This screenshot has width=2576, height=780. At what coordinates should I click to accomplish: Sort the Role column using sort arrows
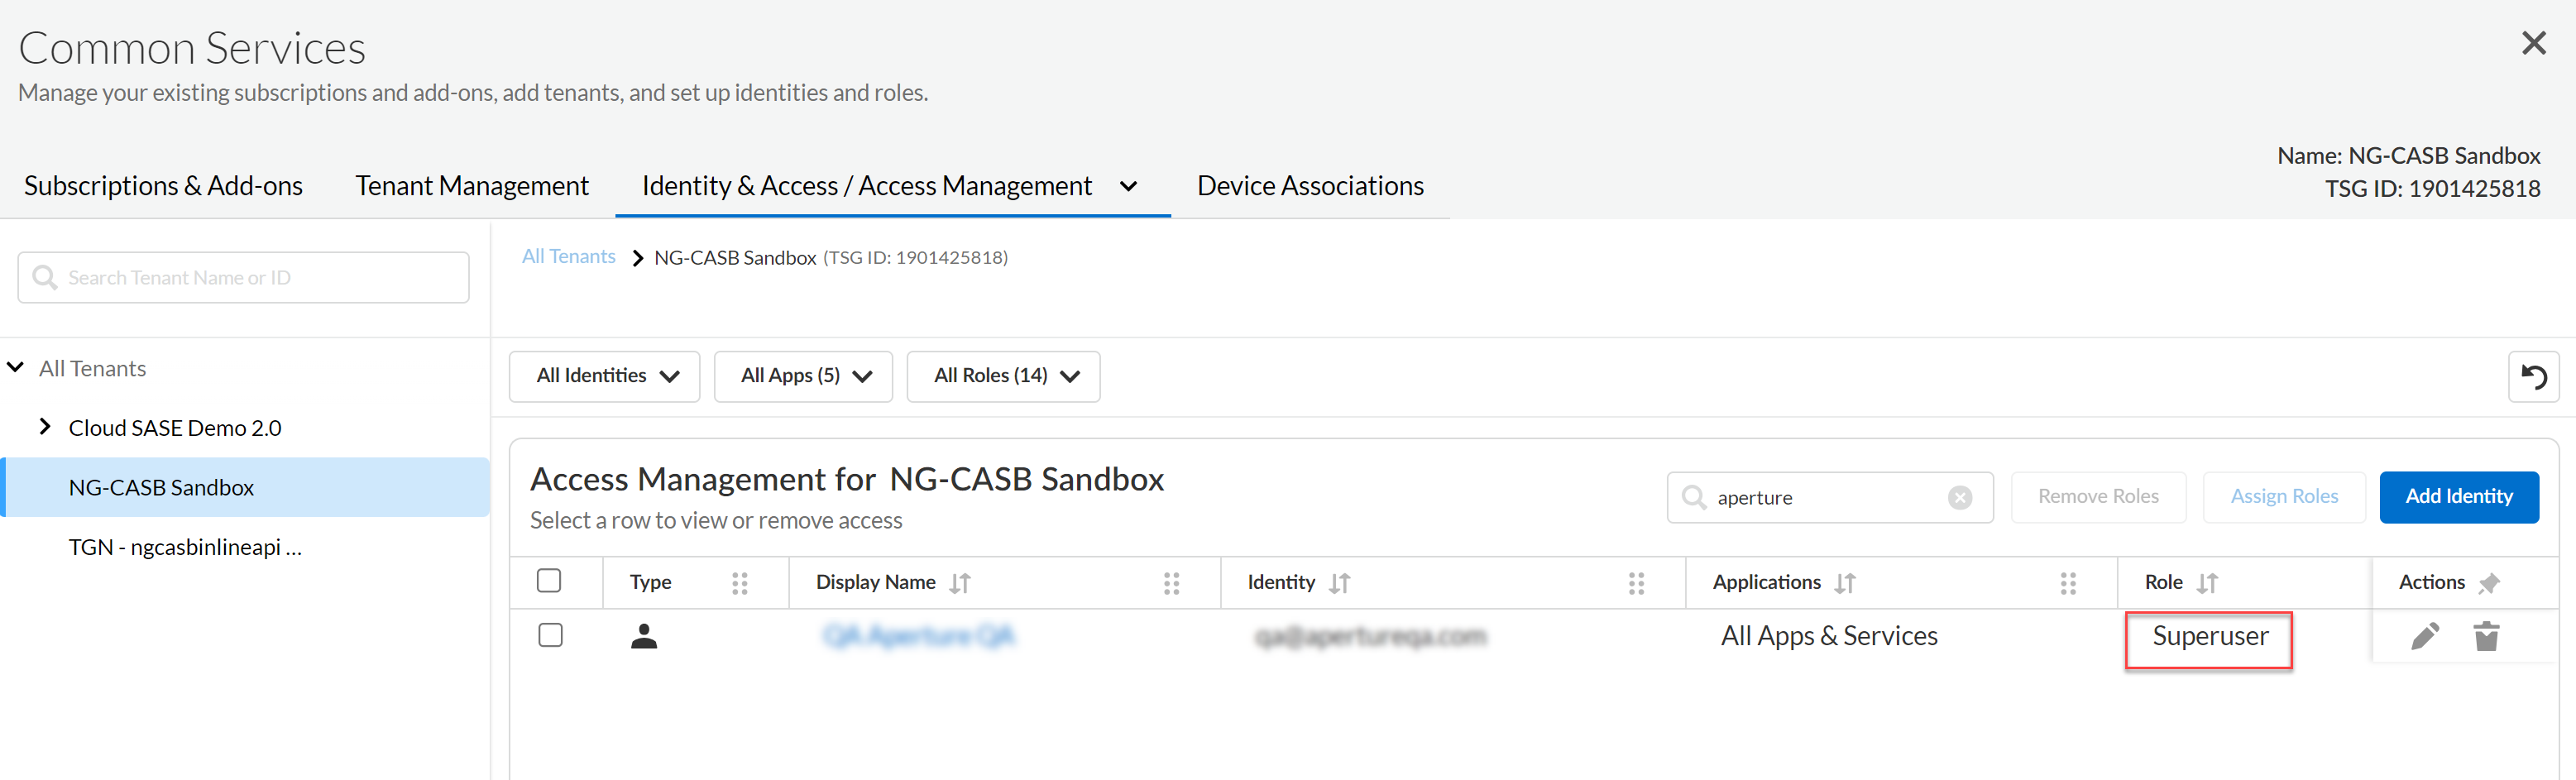(2207, 583)
